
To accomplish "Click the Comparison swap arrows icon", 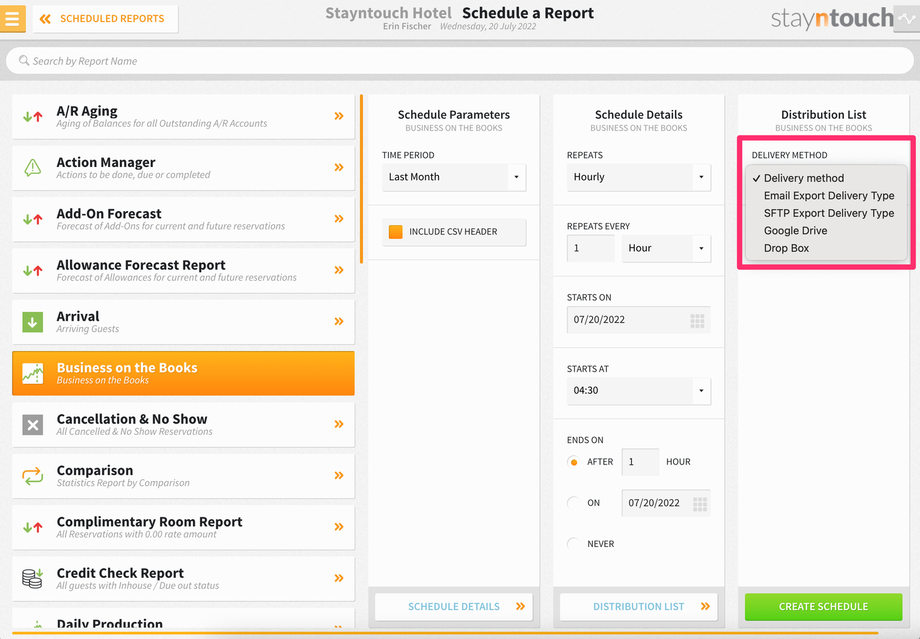I will pos(33,476).
